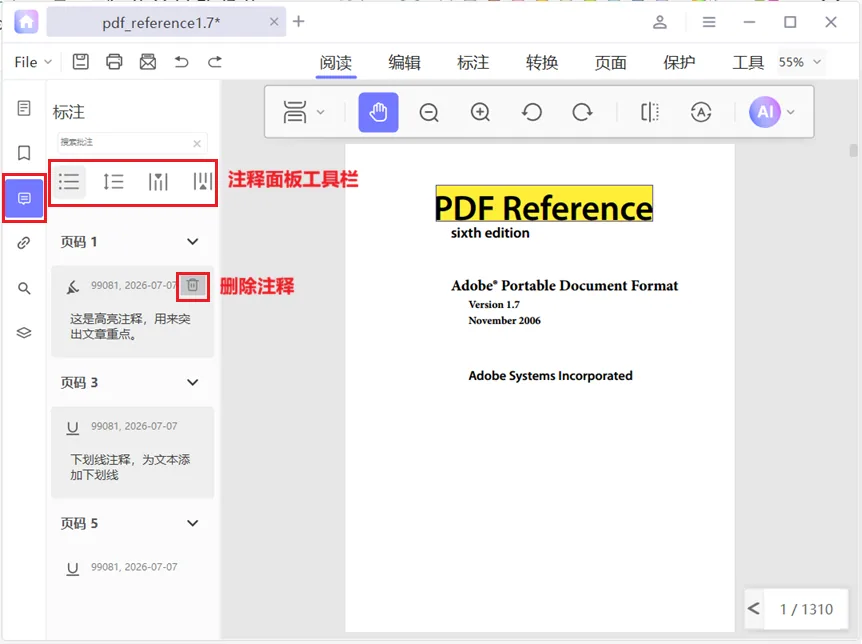Viewport: 862px width, 644px height.
Task: Print the document using the printer icon
Action: [114, 62]
